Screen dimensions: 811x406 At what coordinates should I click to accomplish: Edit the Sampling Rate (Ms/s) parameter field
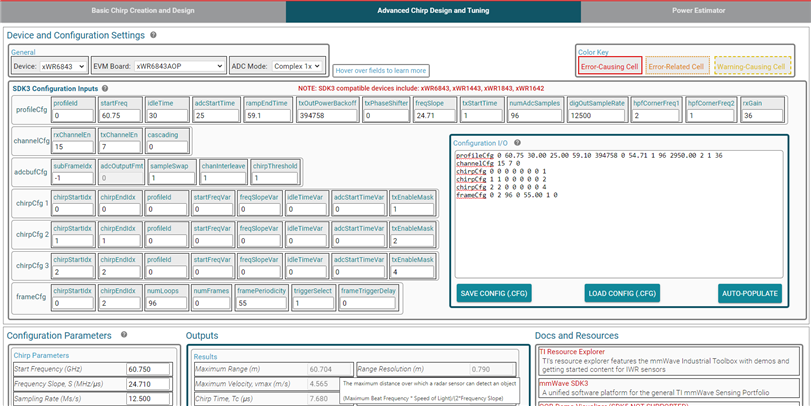coord(148,399)
